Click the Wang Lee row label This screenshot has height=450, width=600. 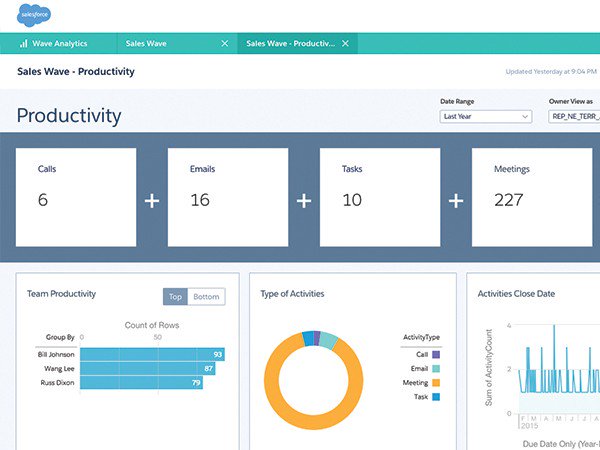(x=59, y=368)
